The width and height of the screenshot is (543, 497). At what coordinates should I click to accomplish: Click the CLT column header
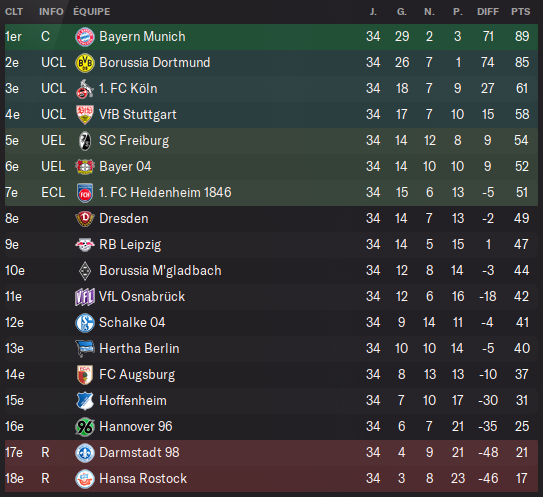click(x=14, y=12)
